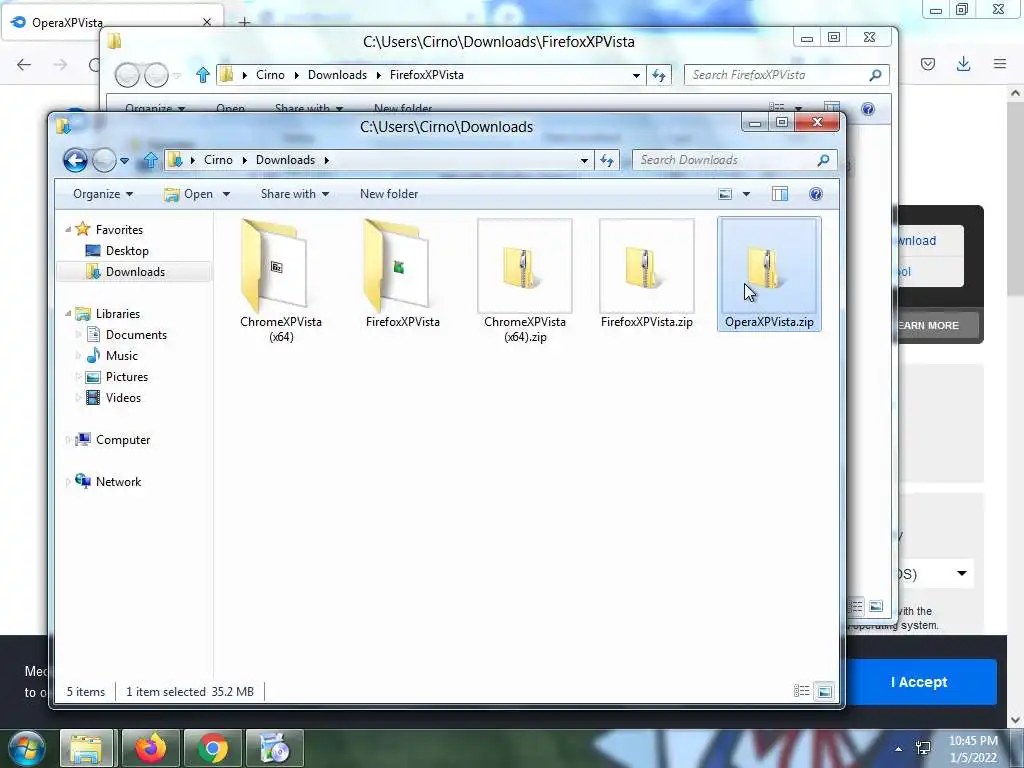
Task: Click the I Accept cookie button
Action: (x=919, y=682)
